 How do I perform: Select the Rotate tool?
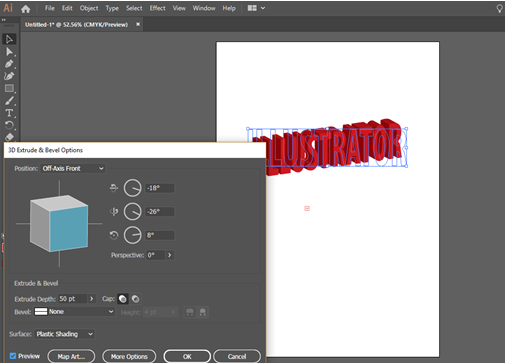click(9, 125)
